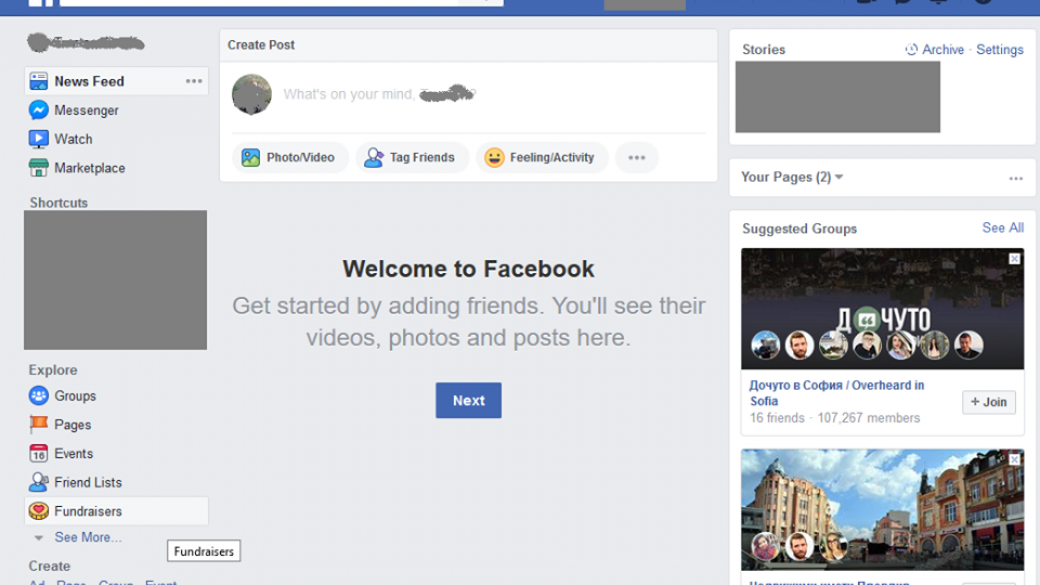The image size is (1040, 585).
Task: Click the Photo/Video button
Action: point(290,158)
